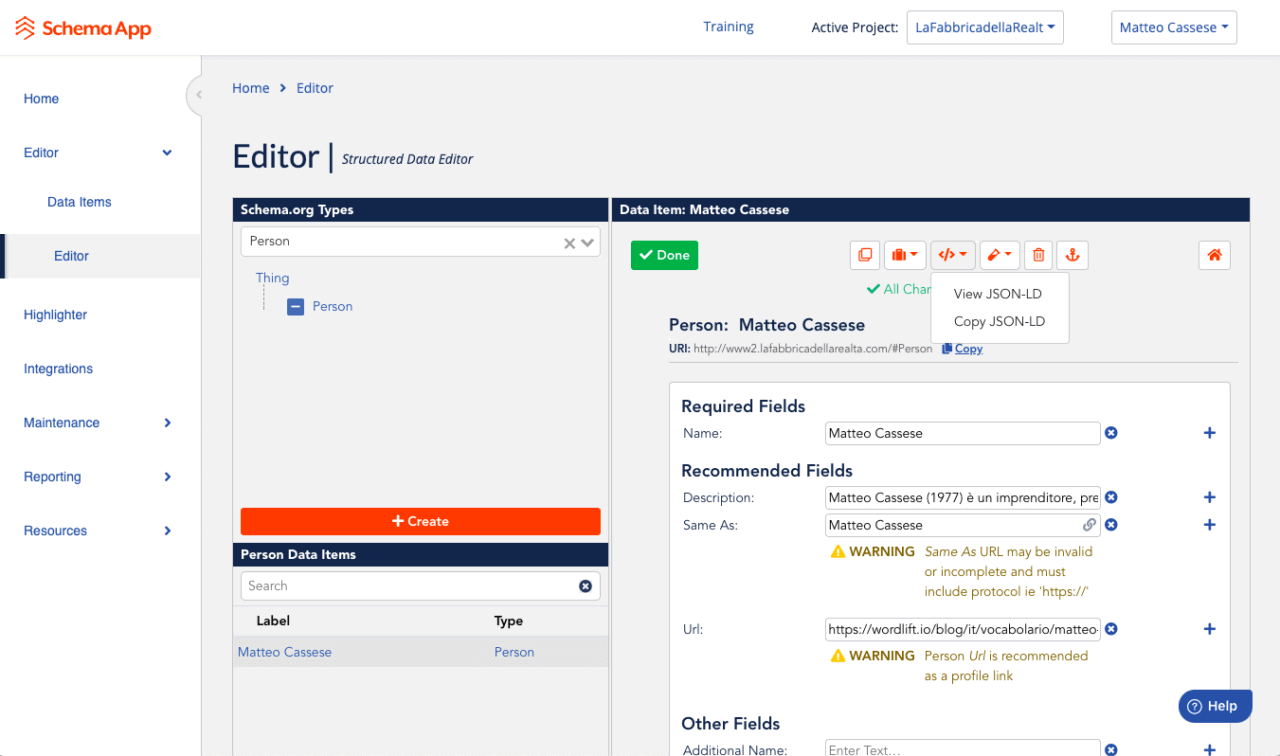
Task: Clear the Description field with its X icon
Action: coord(1110,497)
